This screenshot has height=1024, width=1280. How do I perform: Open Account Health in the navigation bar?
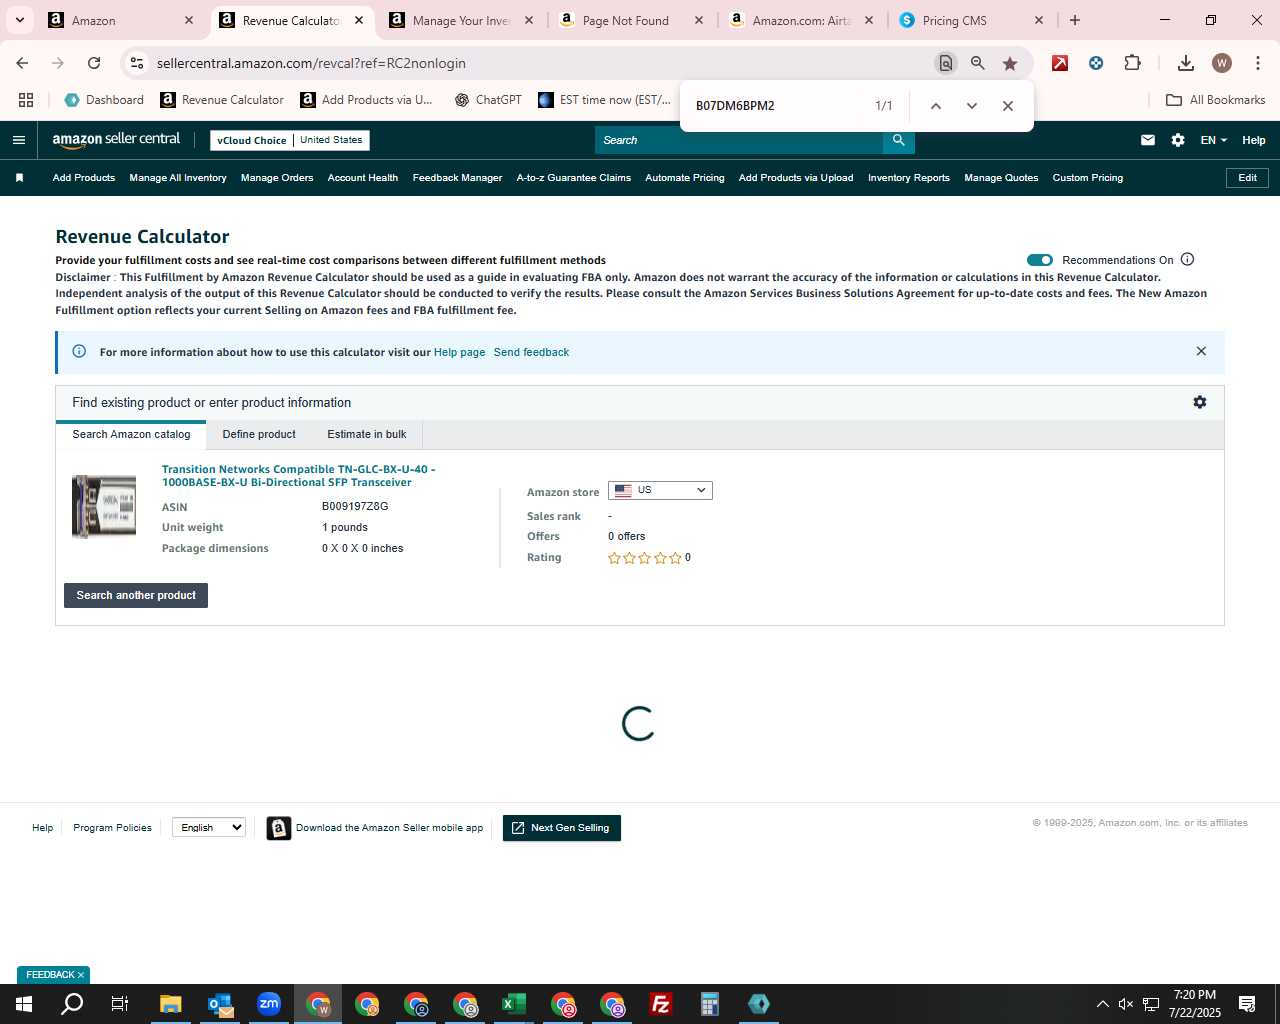point(363,178)
